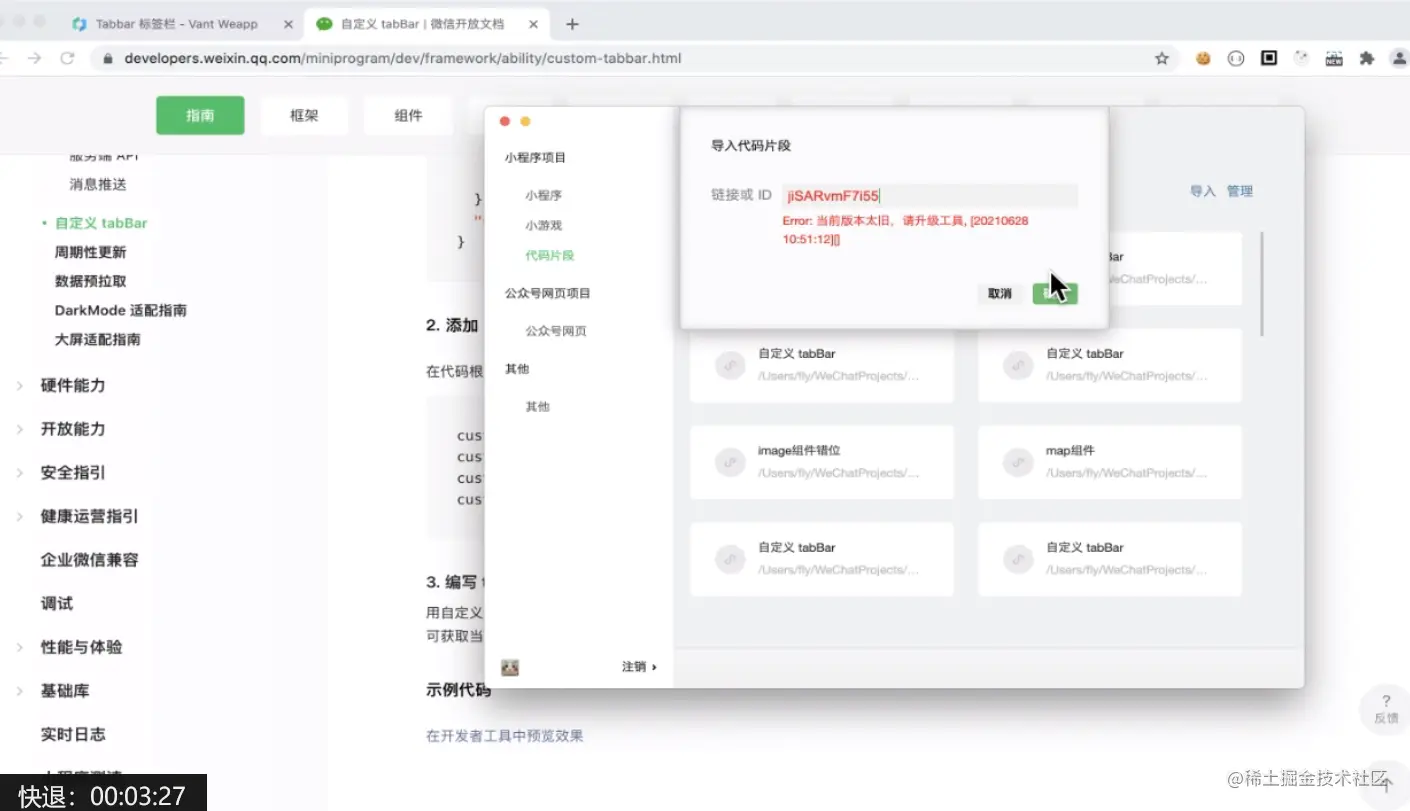The width and height of the screenshot is (1410, 811).
Task: Click 在开发者工具中预览效果 link
Action: (504, 736)
